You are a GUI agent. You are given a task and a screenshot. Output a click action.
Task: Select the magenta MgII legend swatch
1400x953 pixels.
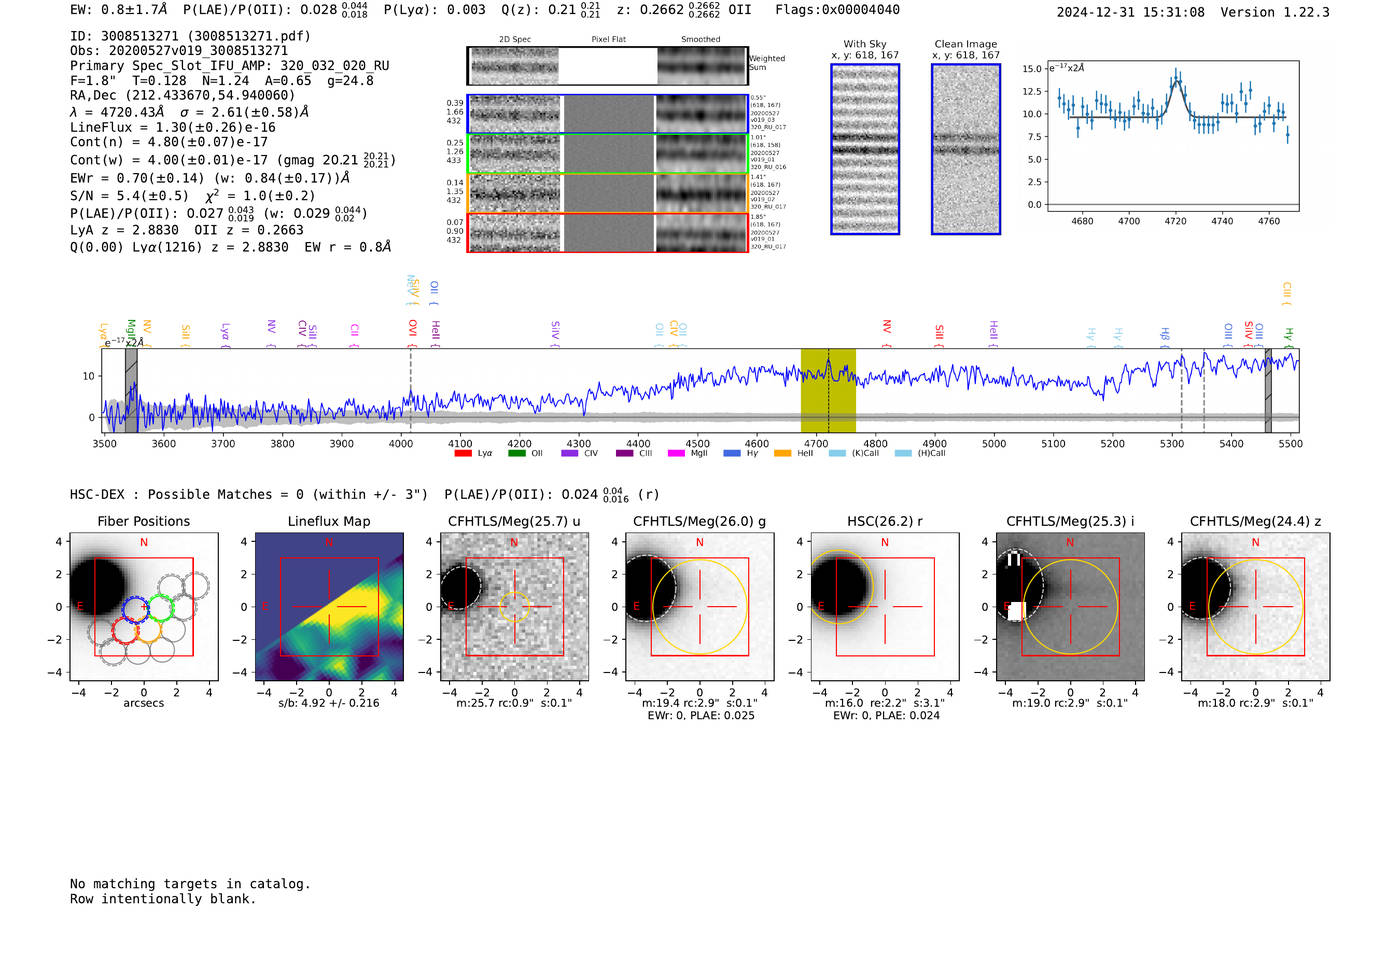[676, 453]
